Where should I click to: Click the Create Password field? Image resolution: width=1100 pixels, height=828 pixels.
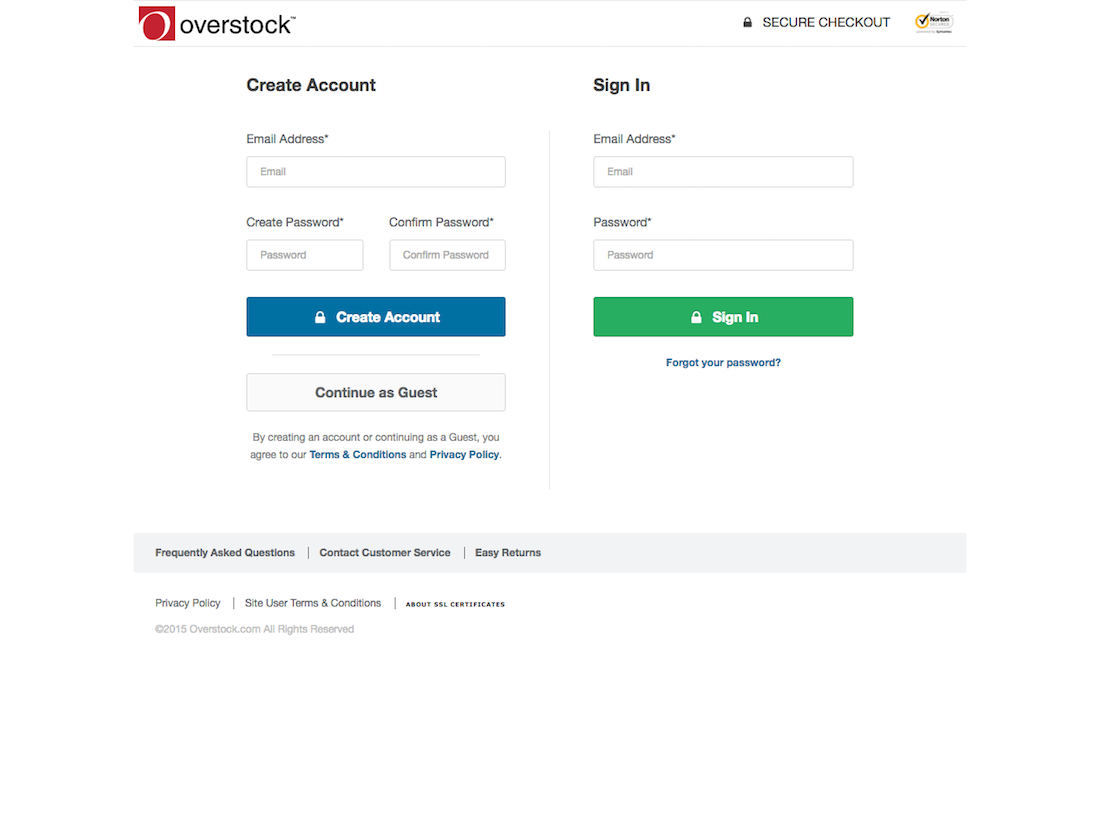(x=304, y=255)
